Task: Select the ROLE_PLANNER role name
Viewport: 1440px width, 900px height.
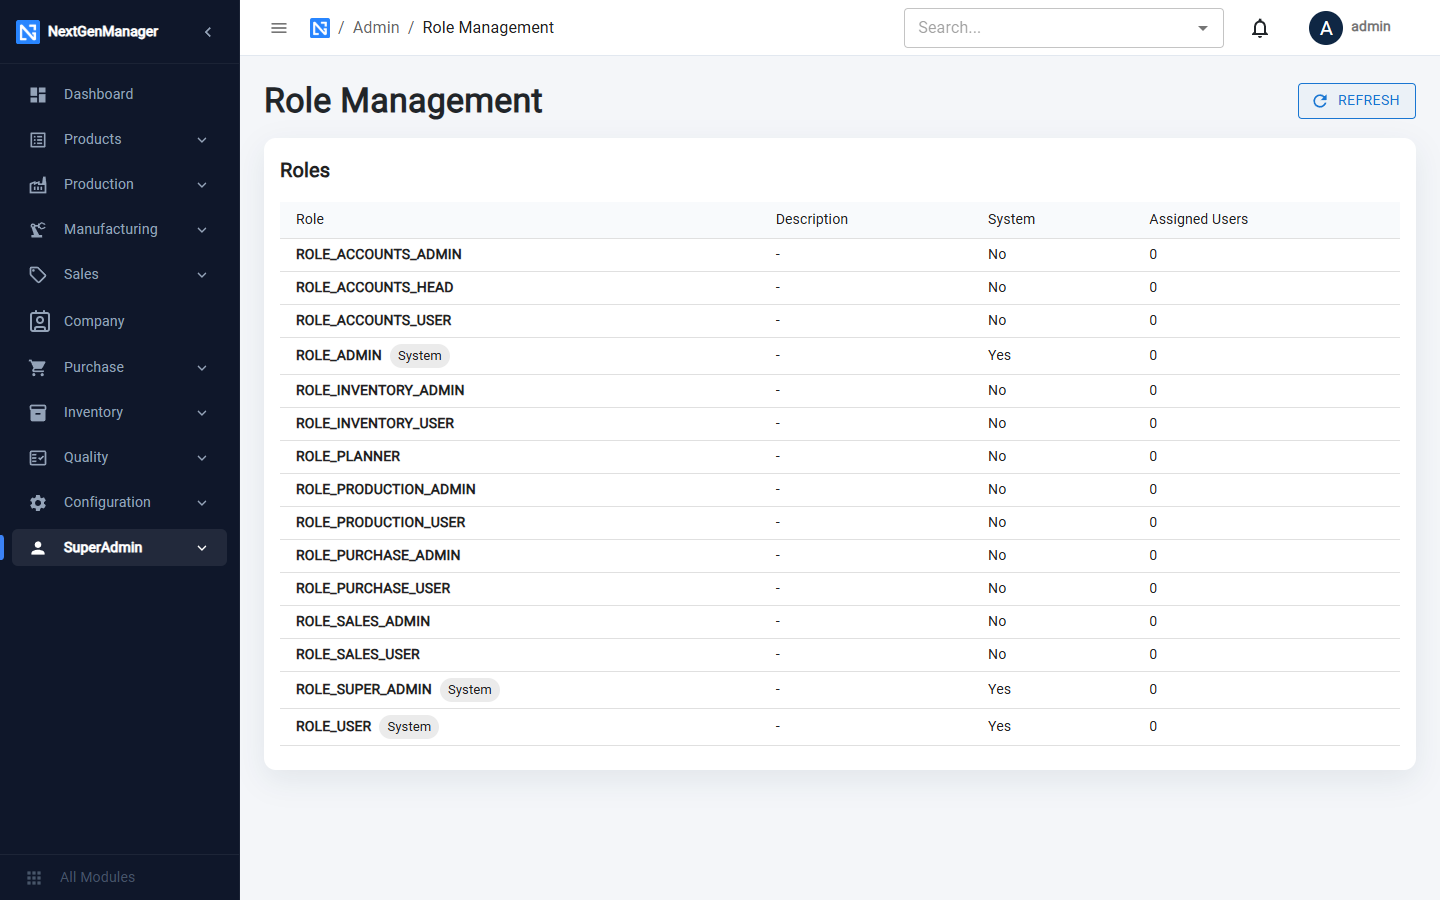Action: point(348,457)
